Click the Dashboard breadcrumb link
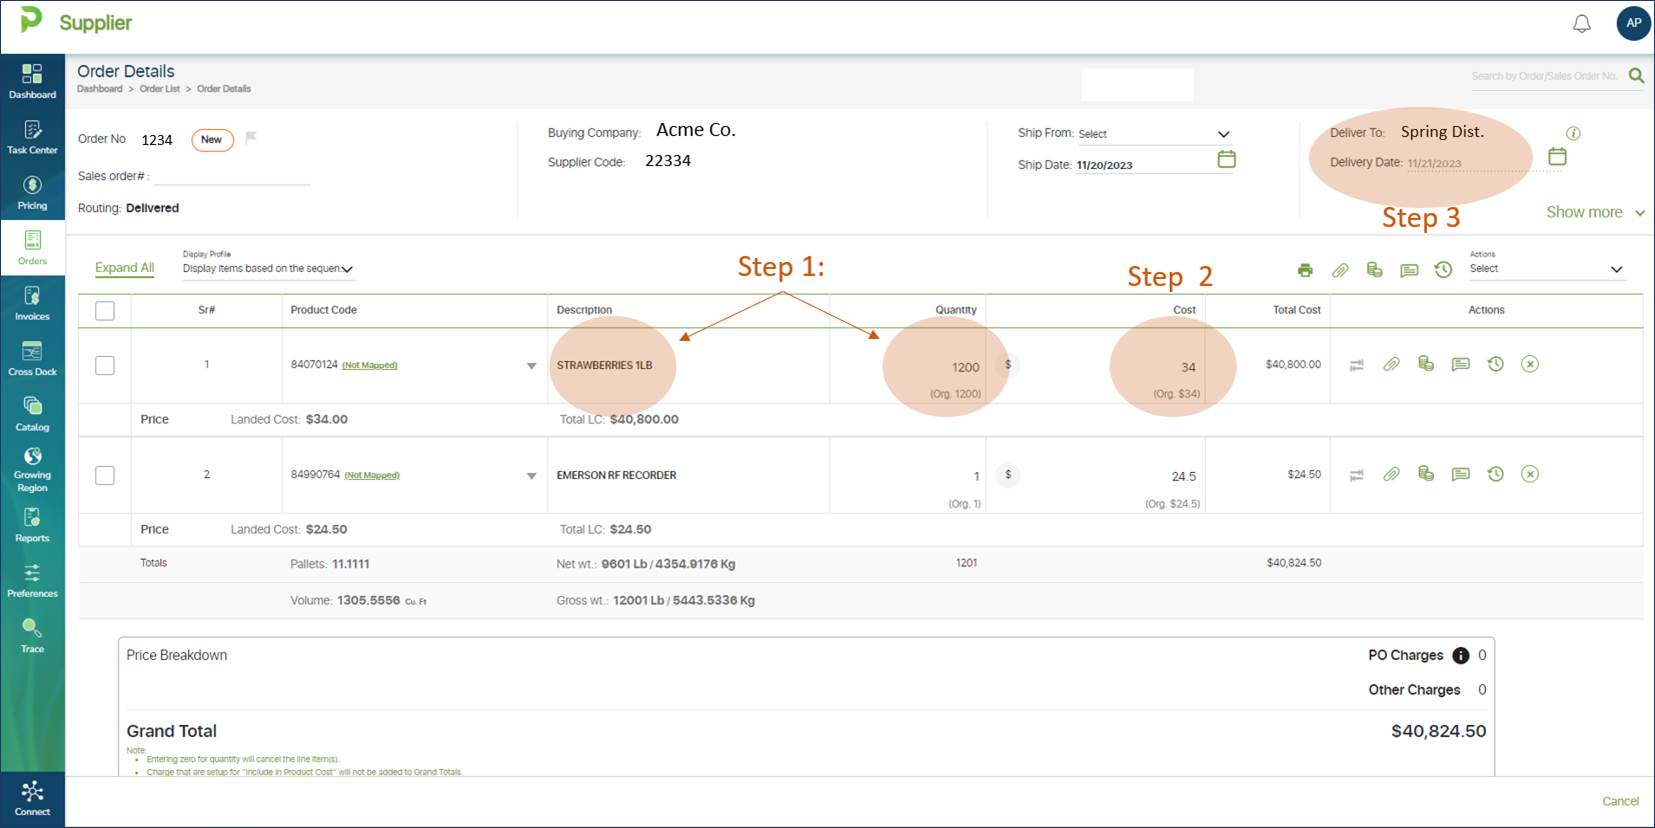Viewport: 1655px width, 828px height. coord(100,89)
